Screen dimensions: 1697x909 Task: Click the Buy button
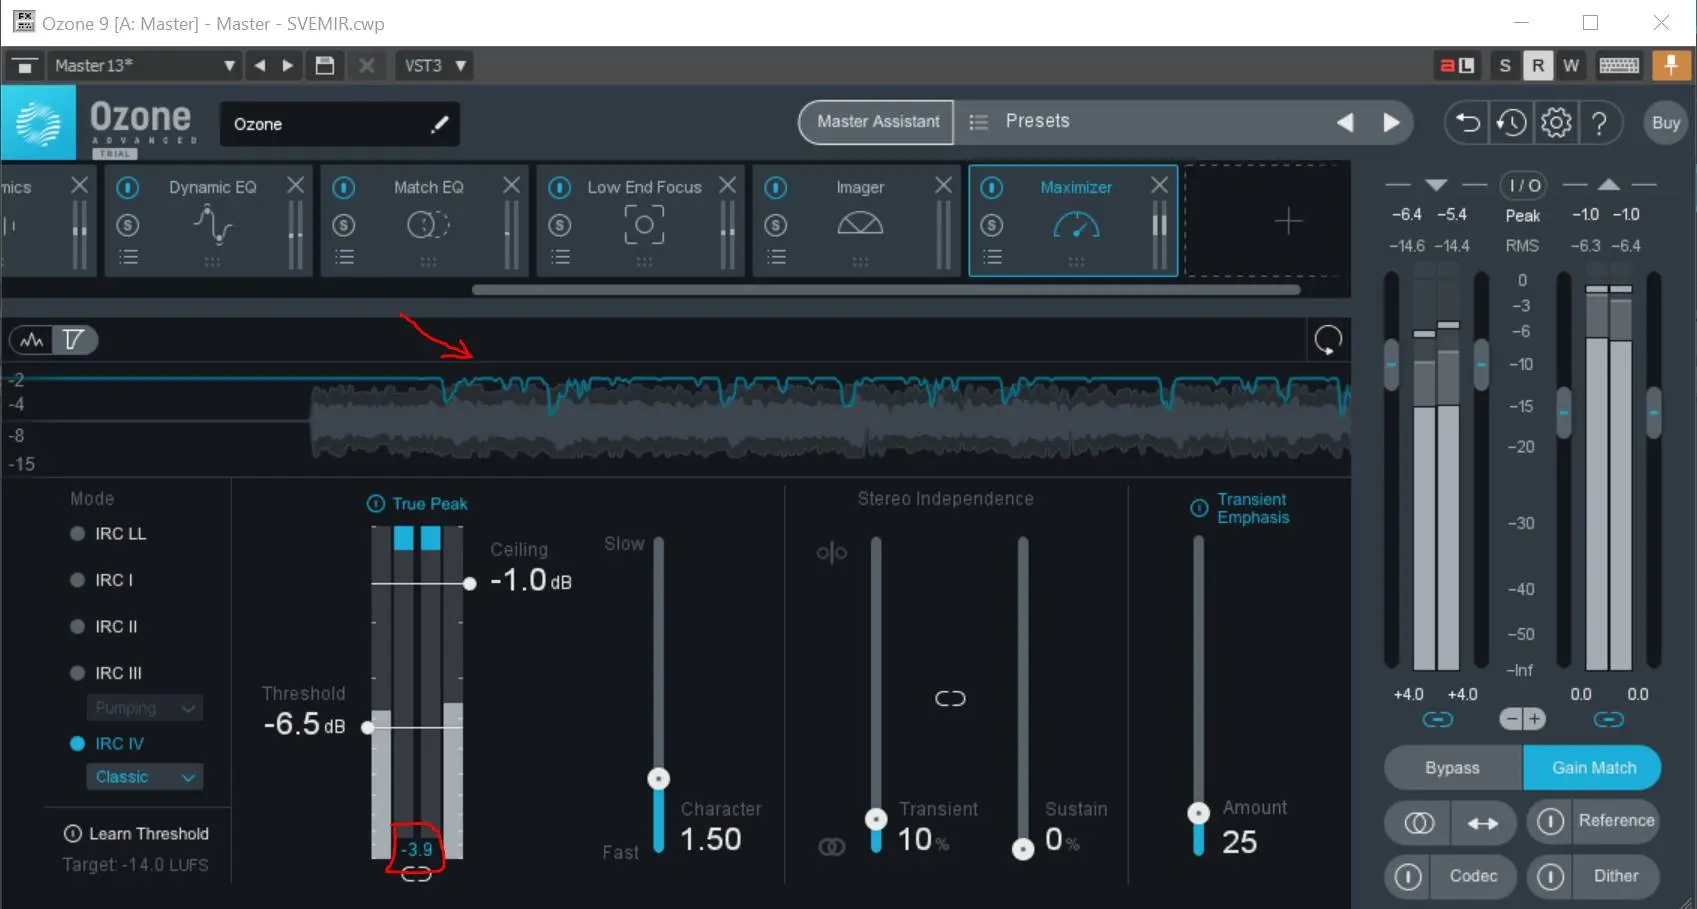pos(1666,123)
